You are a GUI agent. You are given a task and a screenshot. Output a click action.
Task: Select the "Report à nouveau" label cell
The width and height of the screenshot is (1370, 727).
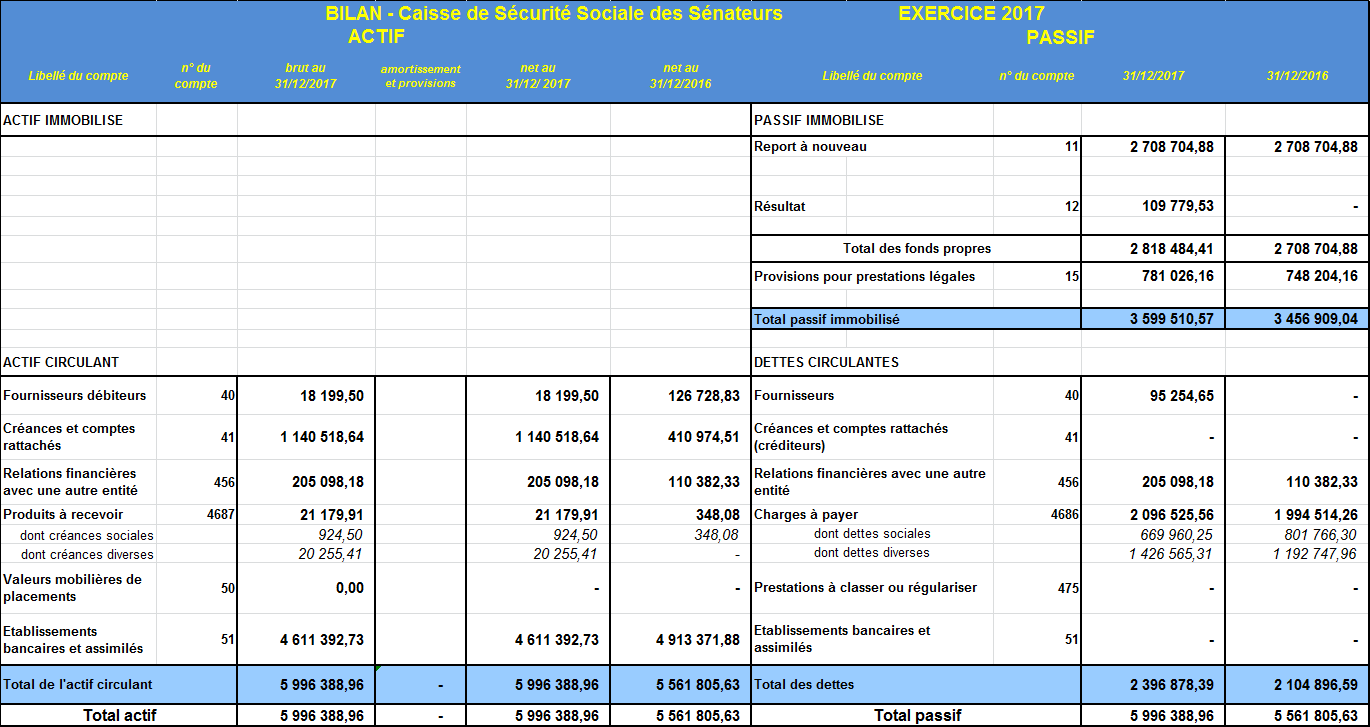[x=811, y=147]
